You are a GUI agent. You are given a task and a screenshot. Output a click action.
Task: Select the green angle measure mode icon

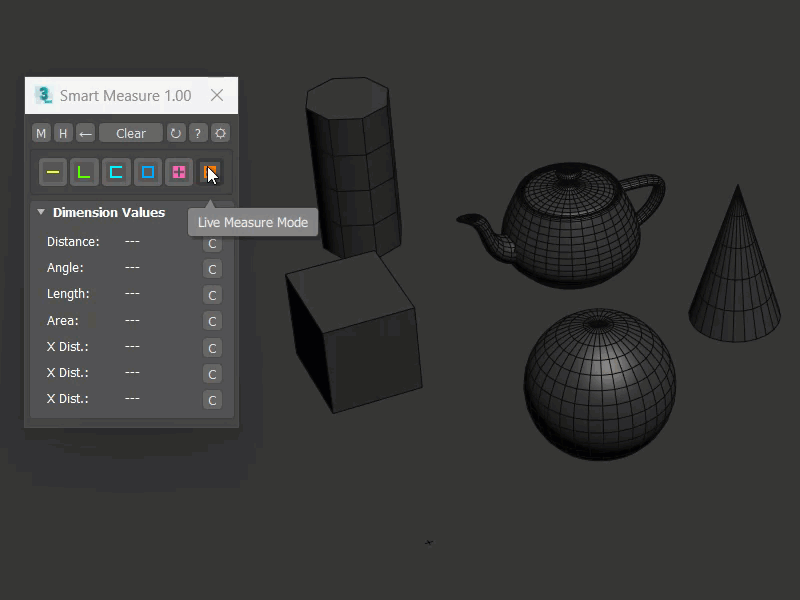(84, 172)
